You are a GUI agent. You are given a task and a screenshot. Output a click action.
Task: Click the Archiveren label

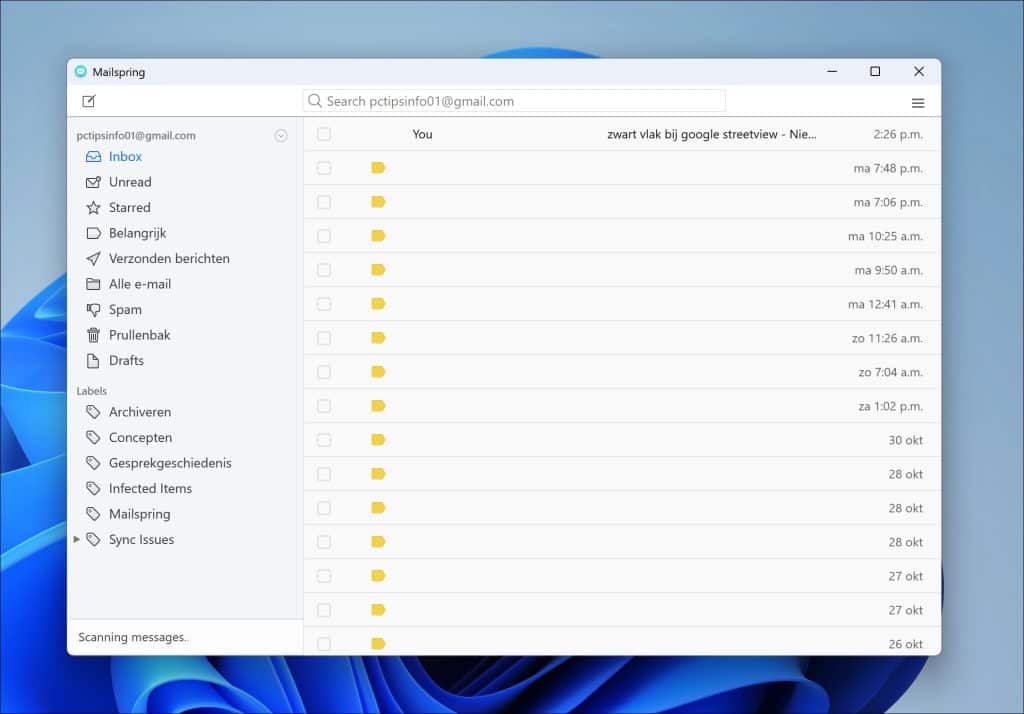tap(139, 411)
